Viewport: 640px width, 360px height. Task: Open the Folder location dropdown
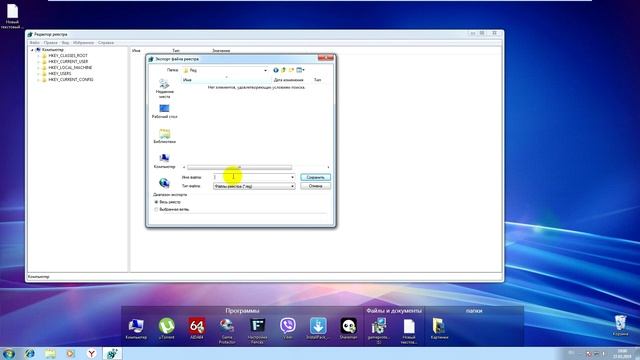pyautogui.click(x=225, y=70)
